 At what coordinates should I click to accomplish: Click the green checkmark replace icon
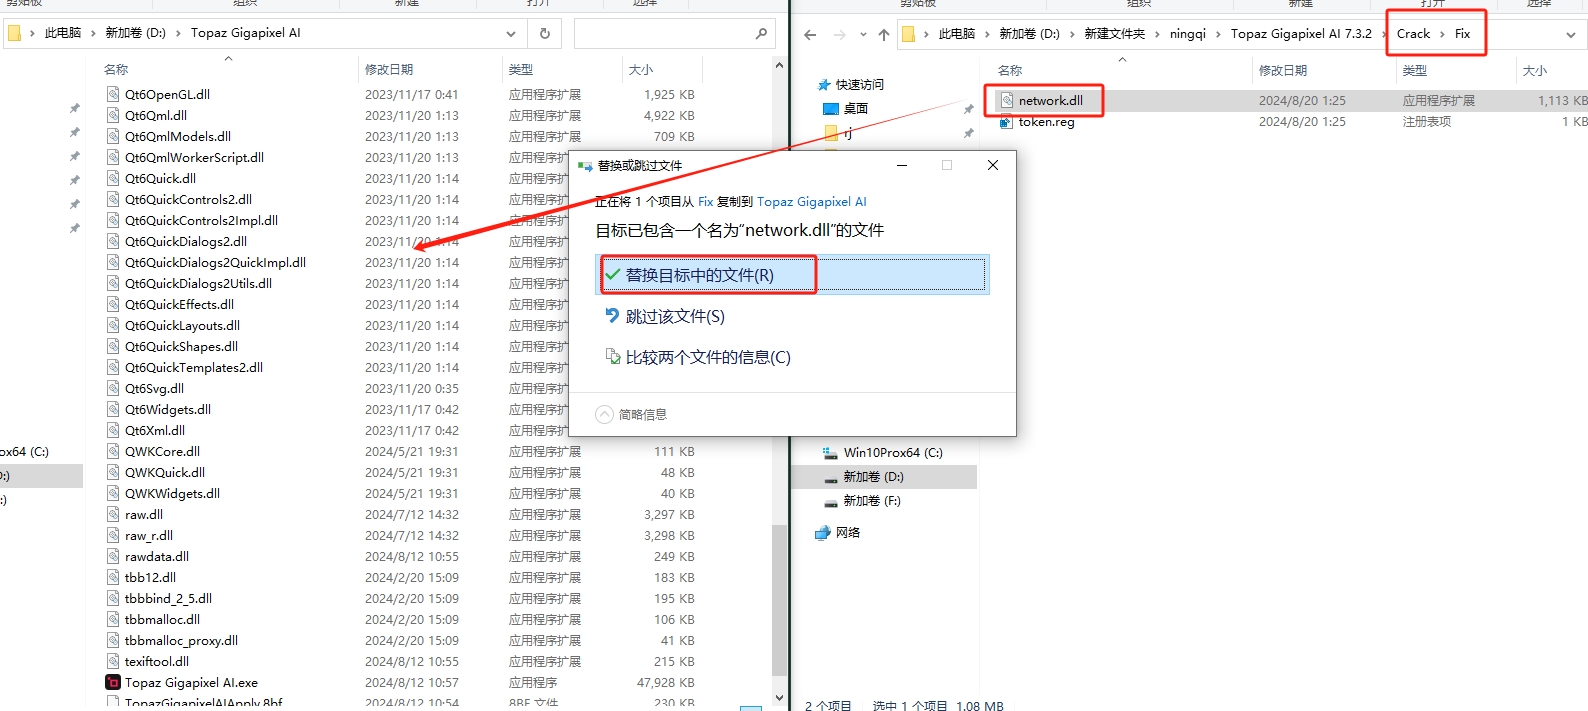[613, 274]
